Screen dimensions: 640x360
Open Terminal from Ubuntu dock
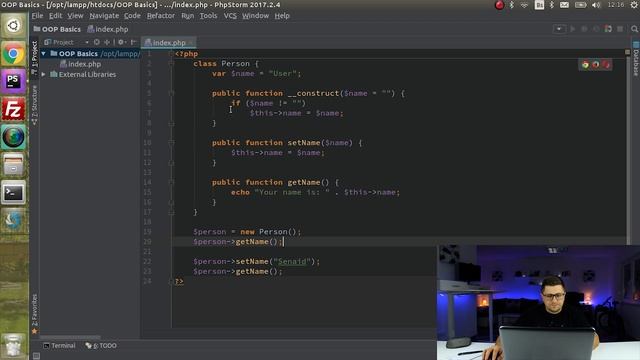[x=13, y=192]
